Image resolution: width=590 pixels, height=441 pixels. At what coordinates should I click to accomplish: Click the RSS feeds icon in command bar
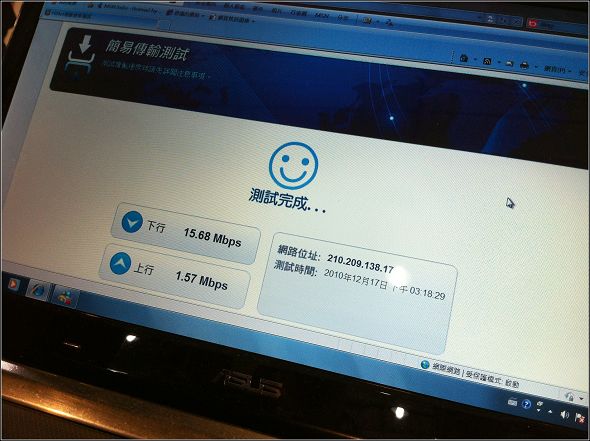[487, 61]
